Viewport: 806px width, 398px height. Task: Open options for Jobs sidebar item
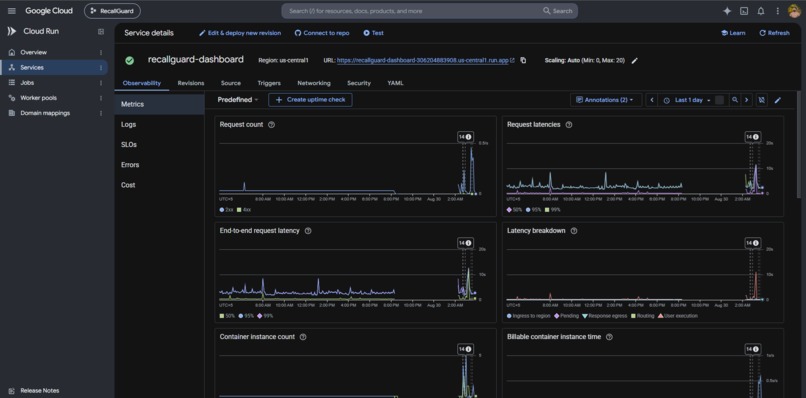(101, 83)
